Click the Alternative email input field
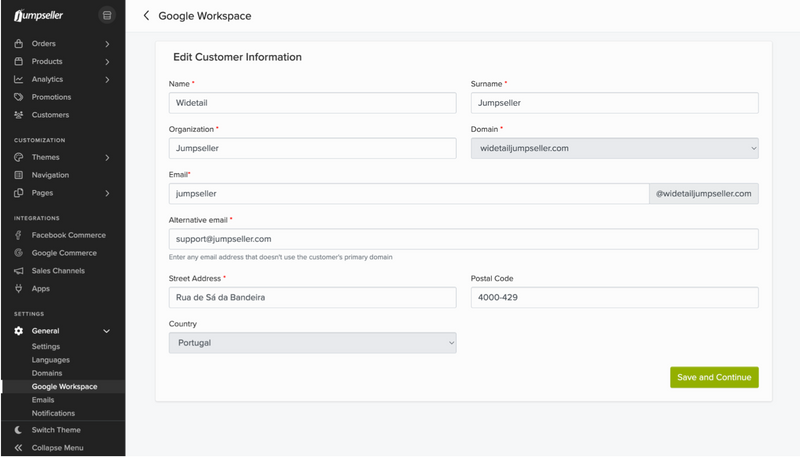 (x=464, y=239)
